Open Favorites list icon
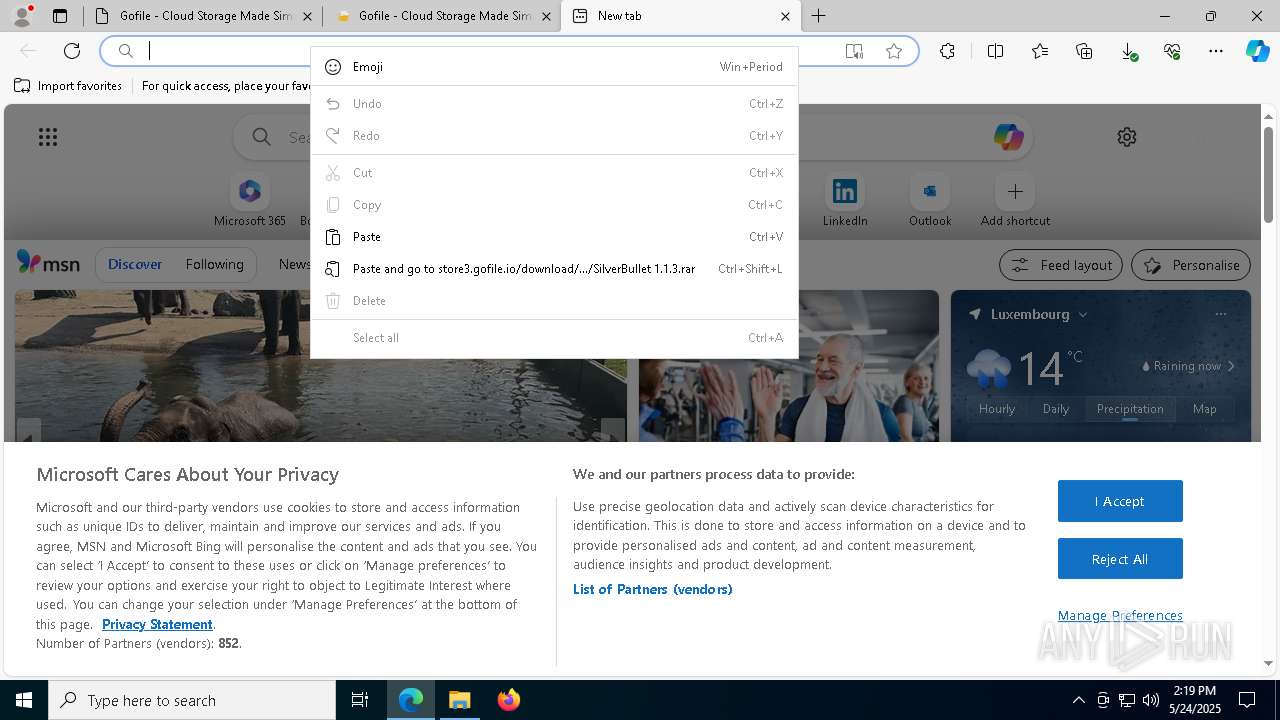Screen dimensions: 1280x720 1040,51
